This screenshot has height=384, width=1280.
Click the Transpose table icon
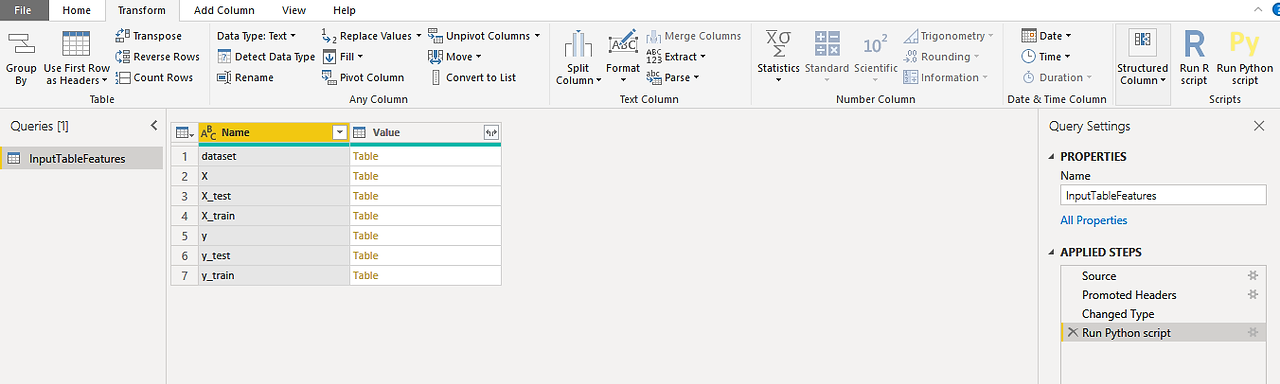tap(123, 36)
